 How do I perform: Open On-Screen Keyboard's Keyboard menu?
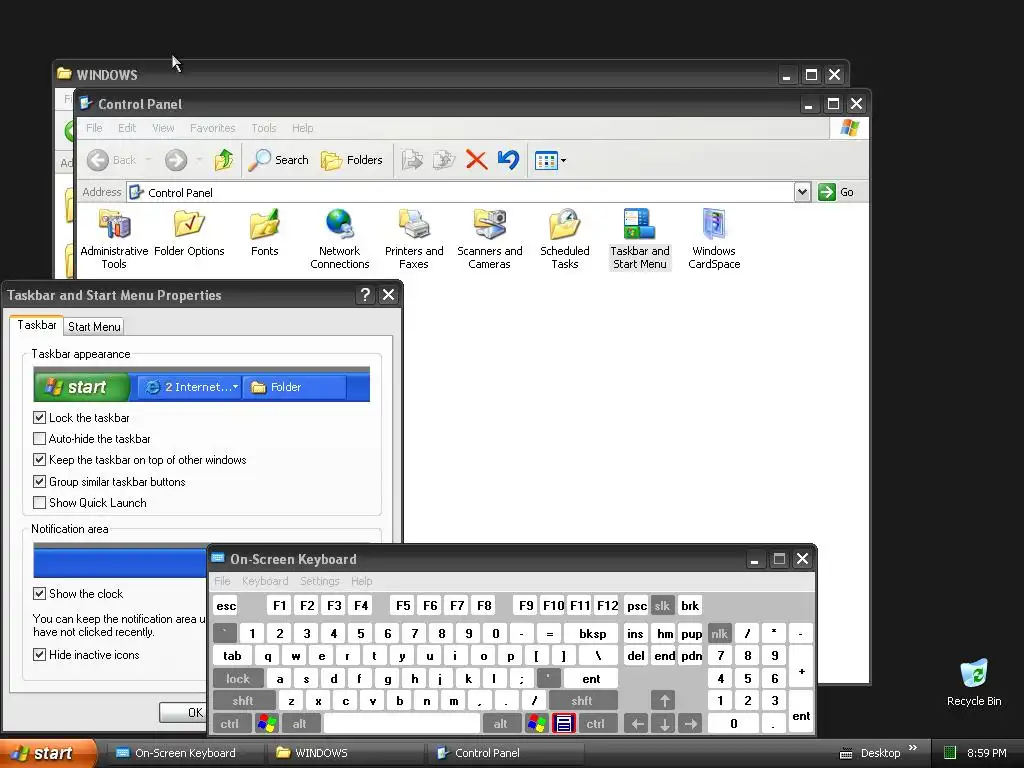click(264, 581)
